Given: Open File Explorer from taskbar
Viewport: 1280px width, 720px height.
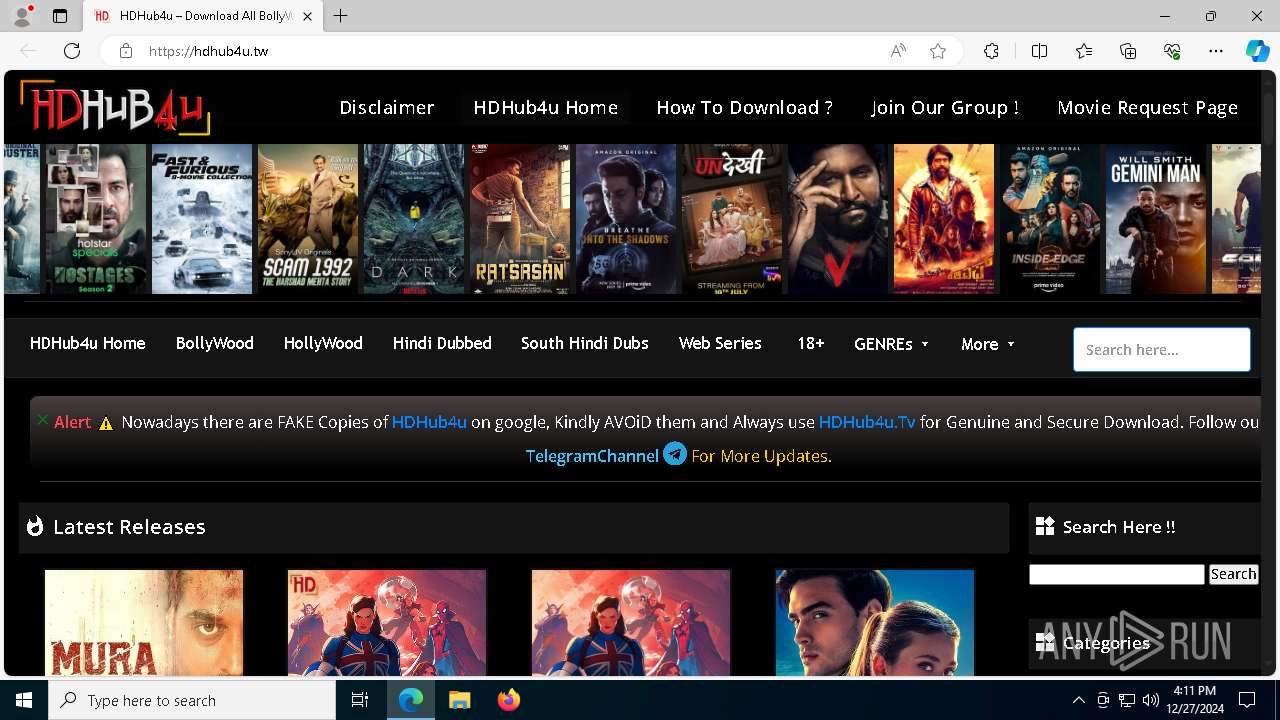Looking at the screenshot, I should tap(459, 700).
